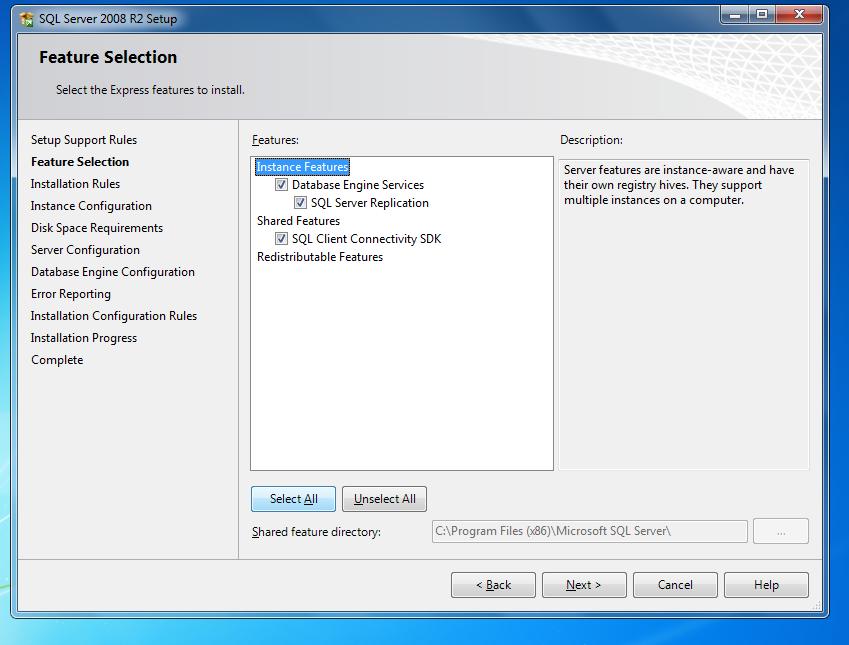The image size is (849, 645).
Task: Minimize the setup window
Action: point(735,15)
